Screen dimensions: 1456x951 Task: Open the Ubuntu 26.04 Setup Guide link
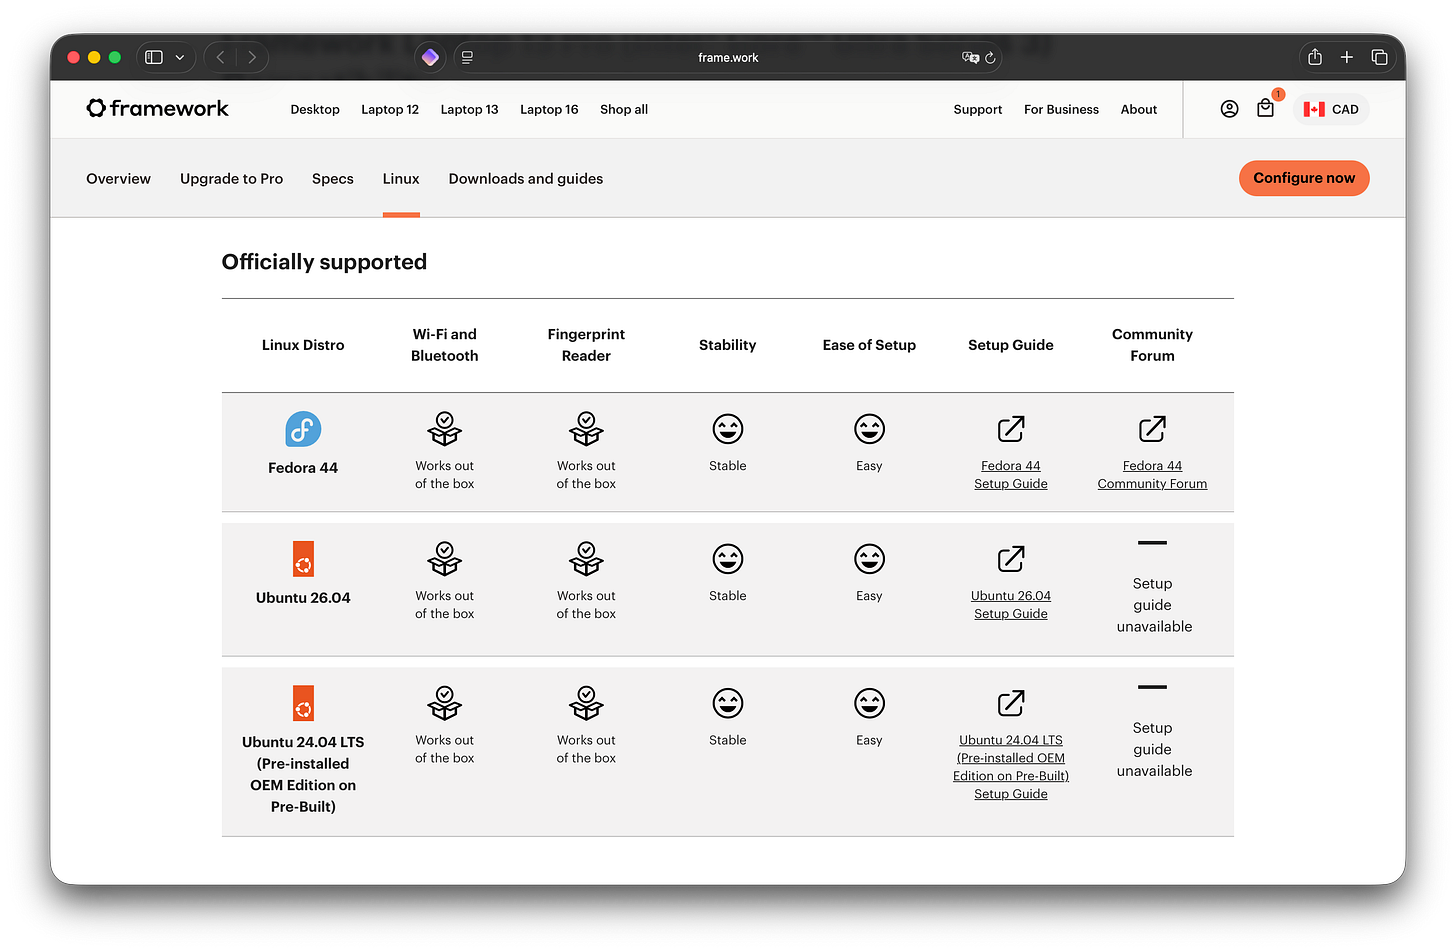pyautogui.click(x=1011, y=604)
